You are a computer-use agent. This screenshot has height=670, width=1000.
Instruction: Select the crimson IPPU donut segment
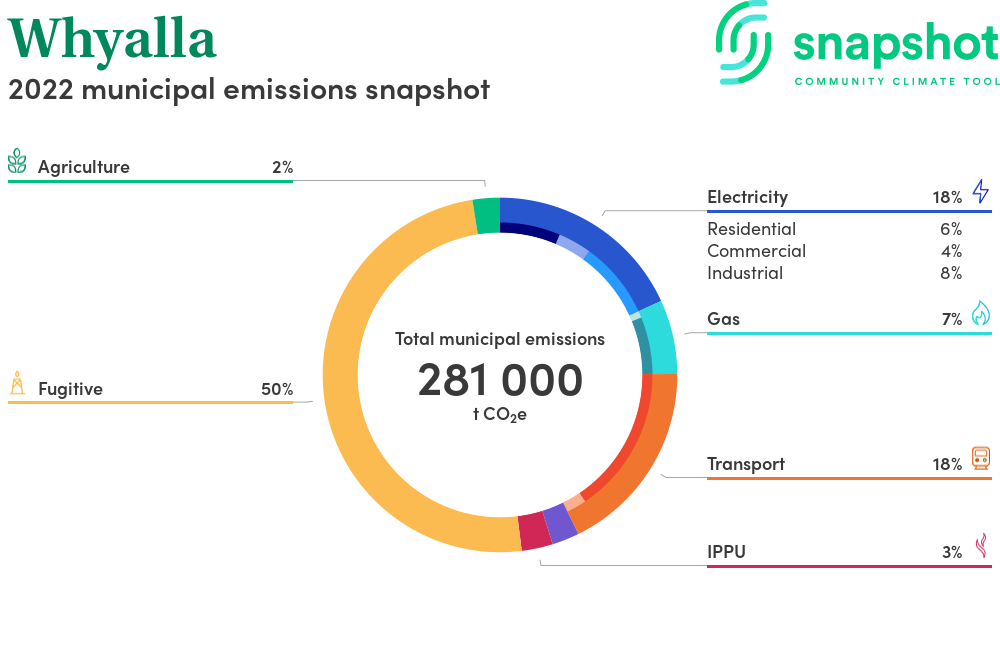[x=534, y=531]
